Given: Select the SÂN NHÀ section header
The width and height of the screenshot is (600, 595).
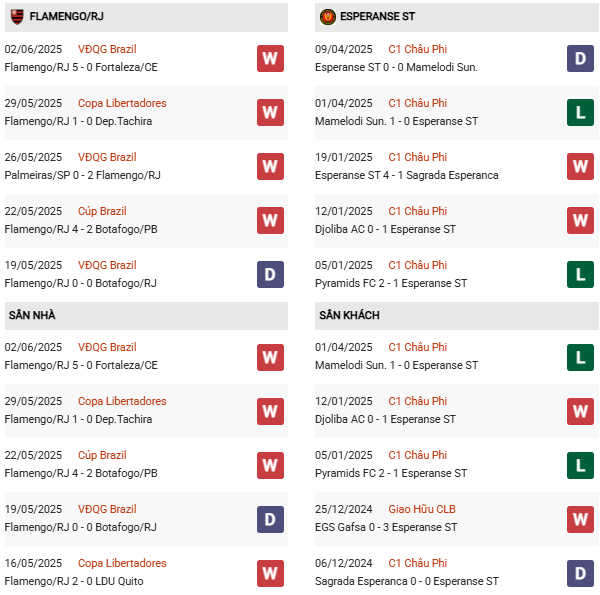Looking at the screenshot, I should click(32, 316).
